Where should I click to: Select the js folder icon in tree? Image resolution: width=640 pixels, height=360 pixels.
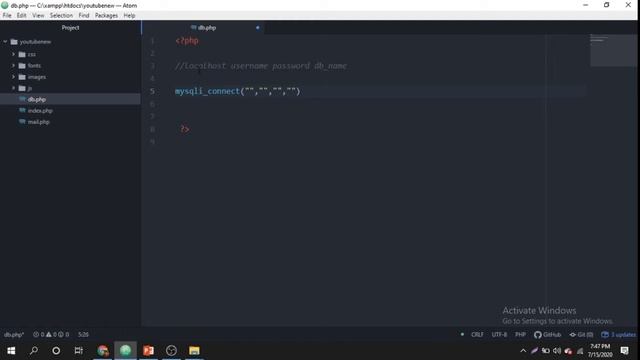point(22,88)
